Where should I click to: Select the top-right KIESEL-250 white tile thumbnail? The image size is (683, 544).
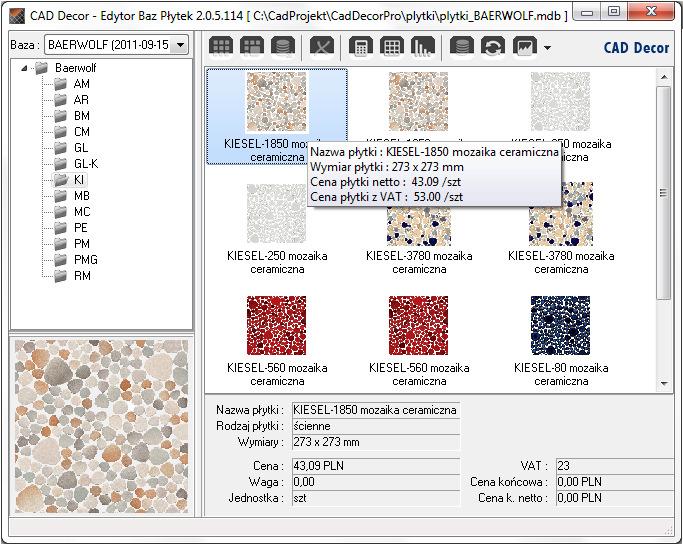click(561, 102)
